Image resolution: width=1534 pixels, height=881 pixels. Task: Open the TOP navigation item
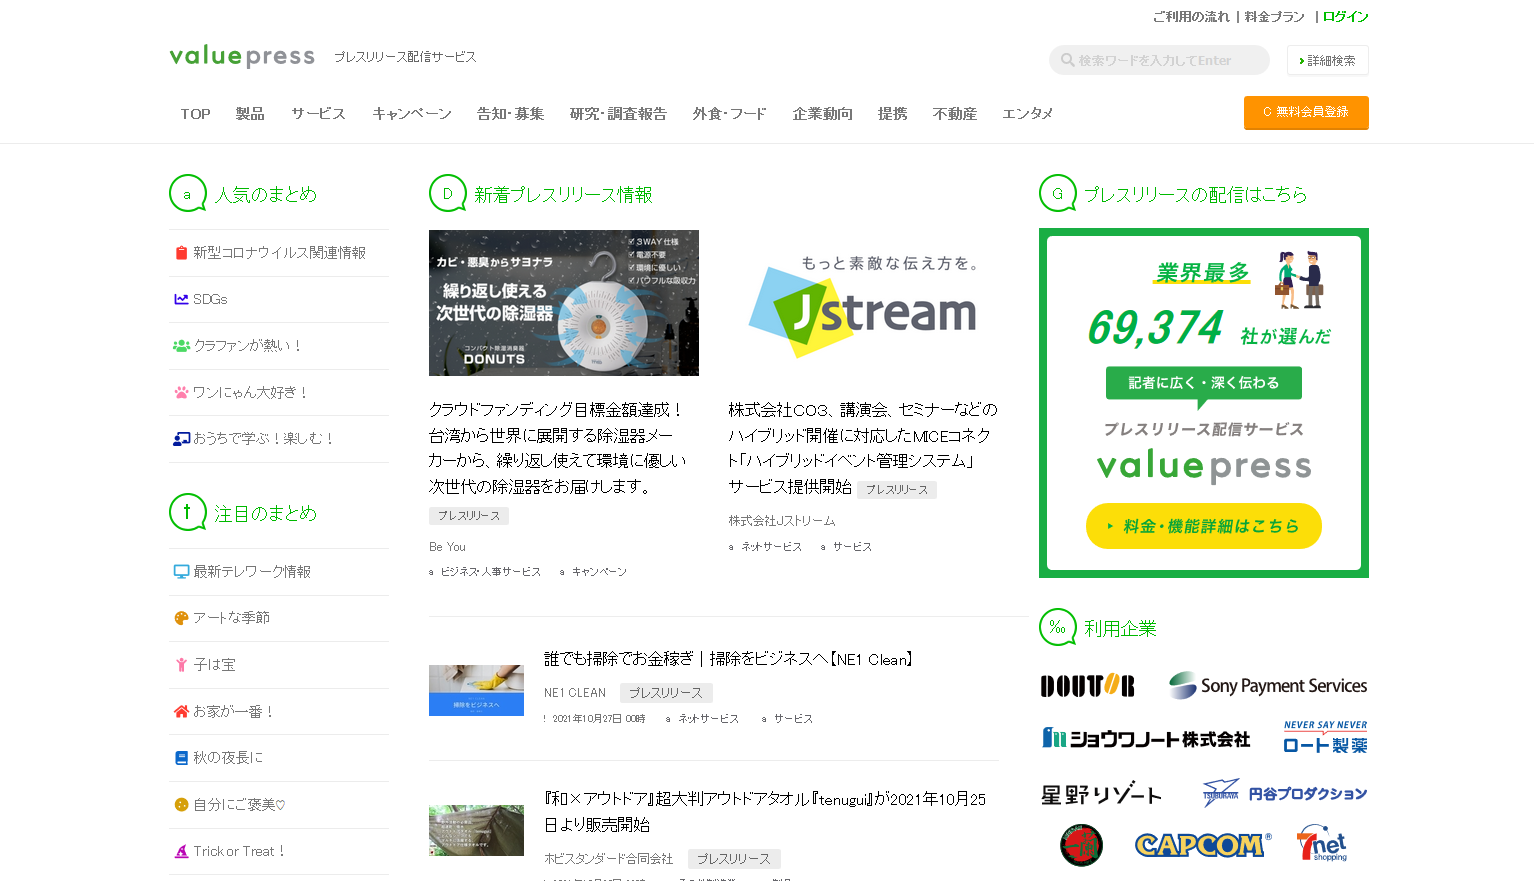[195, 114]
